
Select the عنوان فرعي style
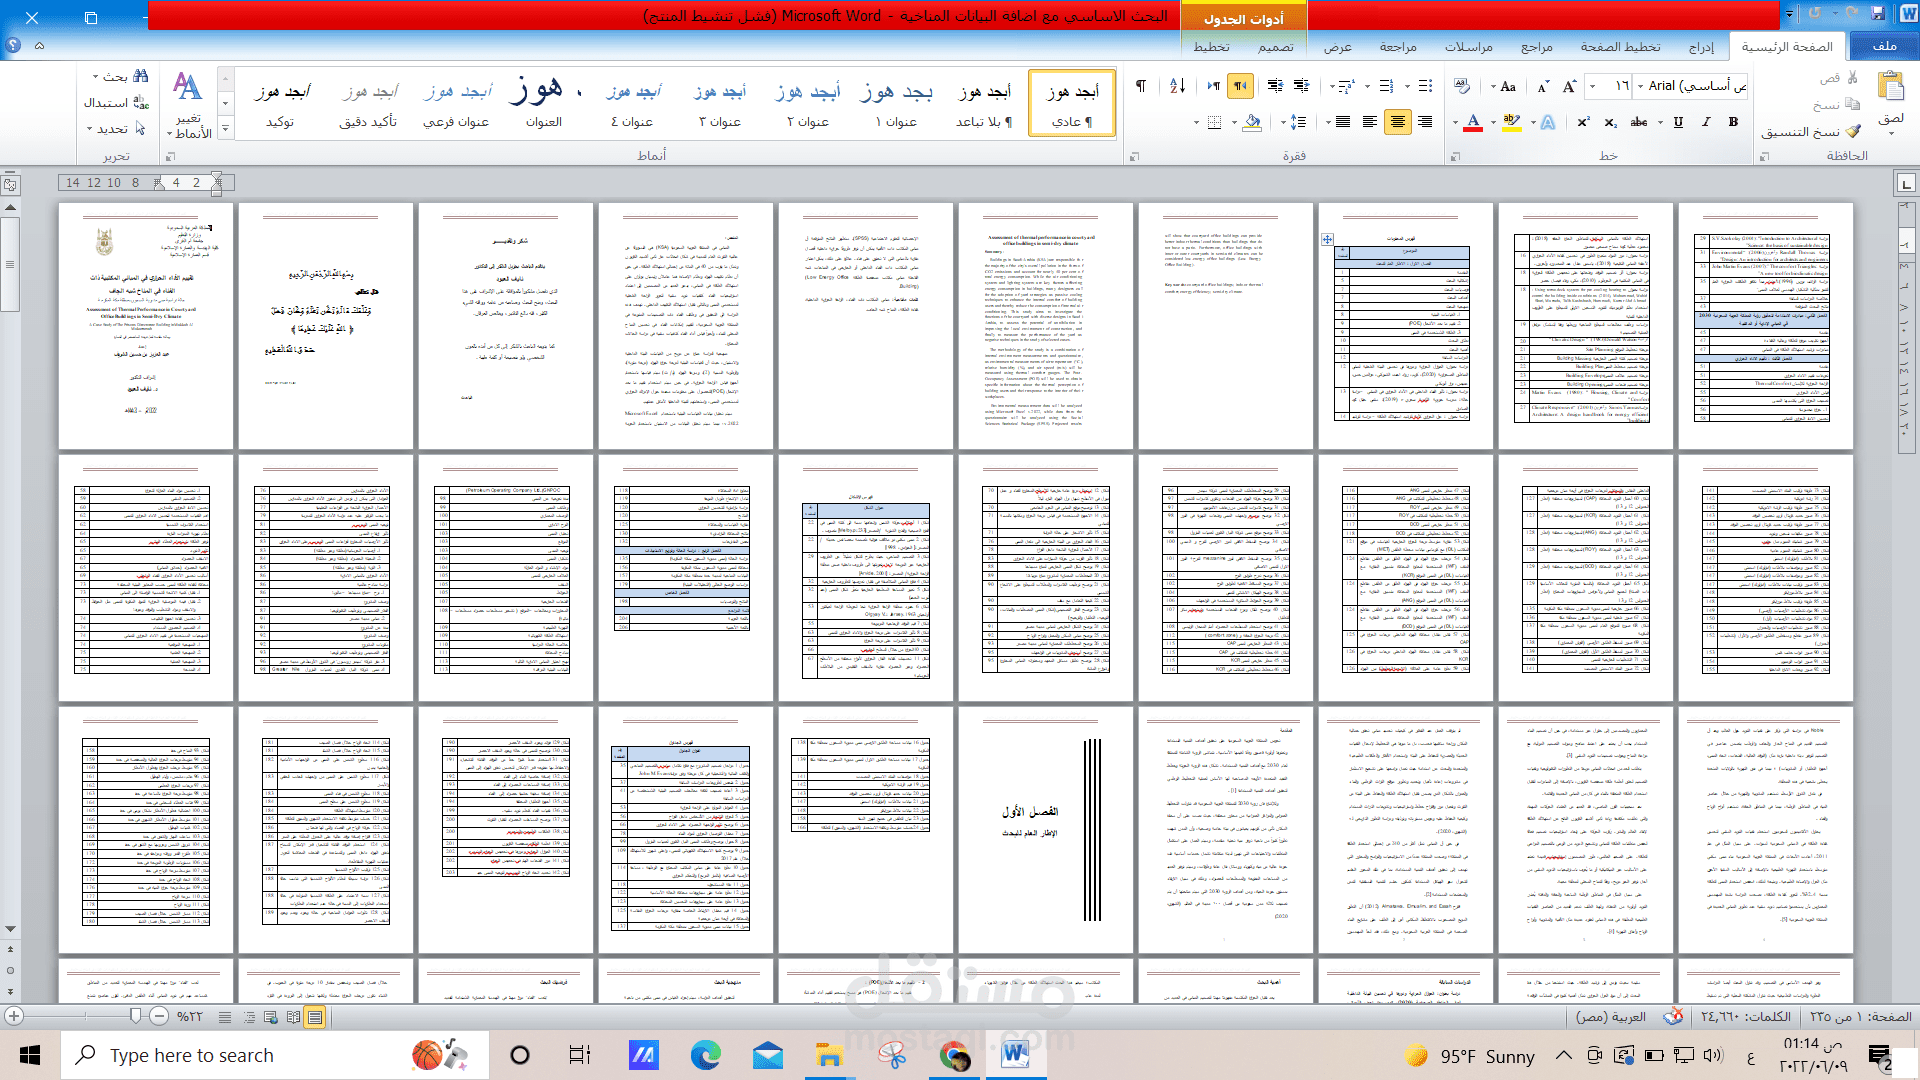[x=456, y=103]
